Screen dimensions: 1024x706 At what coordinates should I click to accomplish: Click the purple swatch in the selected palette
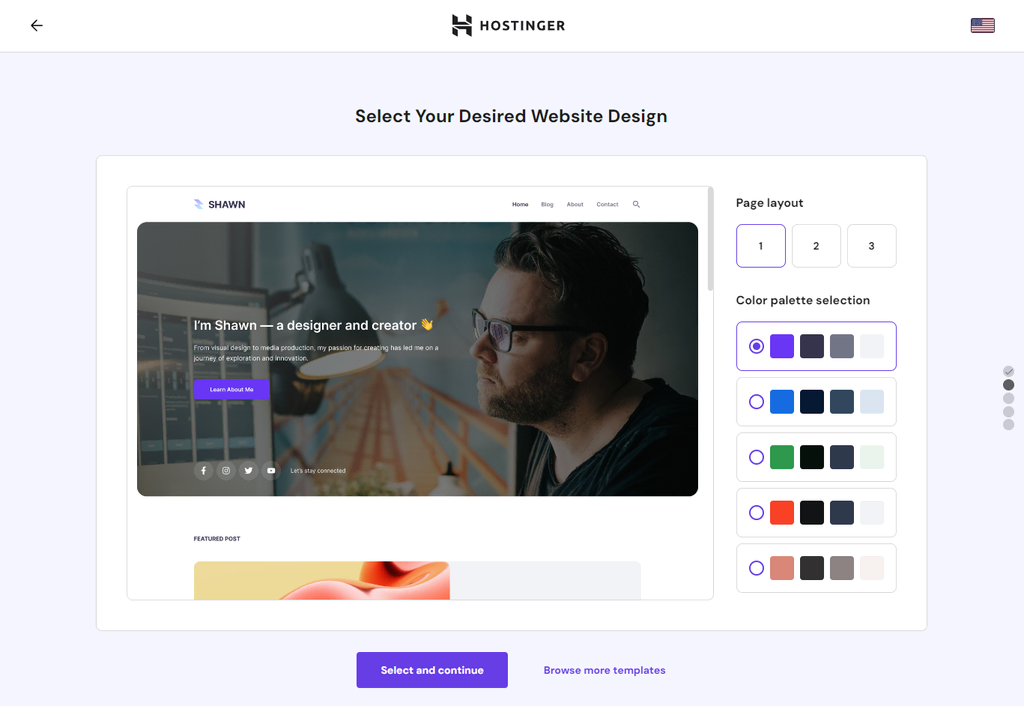(782, 345)
